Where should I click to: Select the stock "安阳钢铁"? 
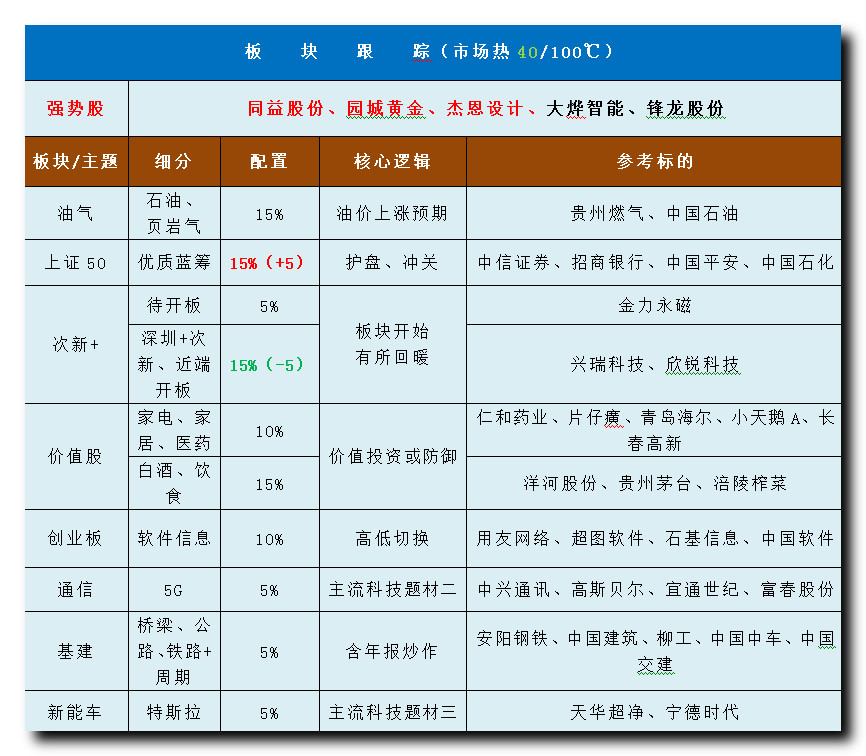pyautogui.click(x=513, y=638)
